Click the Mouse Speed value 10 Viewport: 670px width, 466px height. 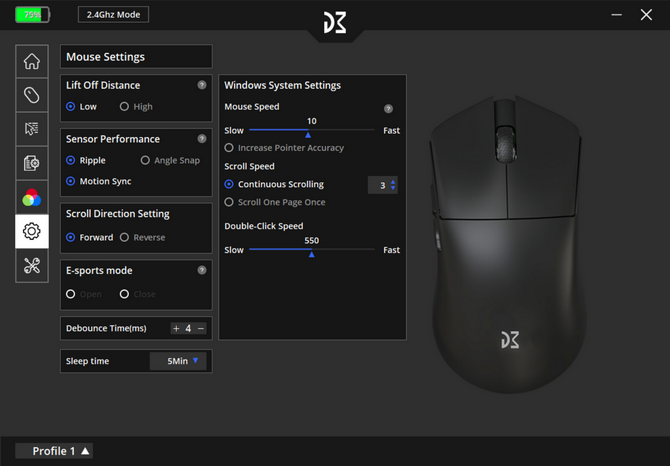click(x=311, y=121)
